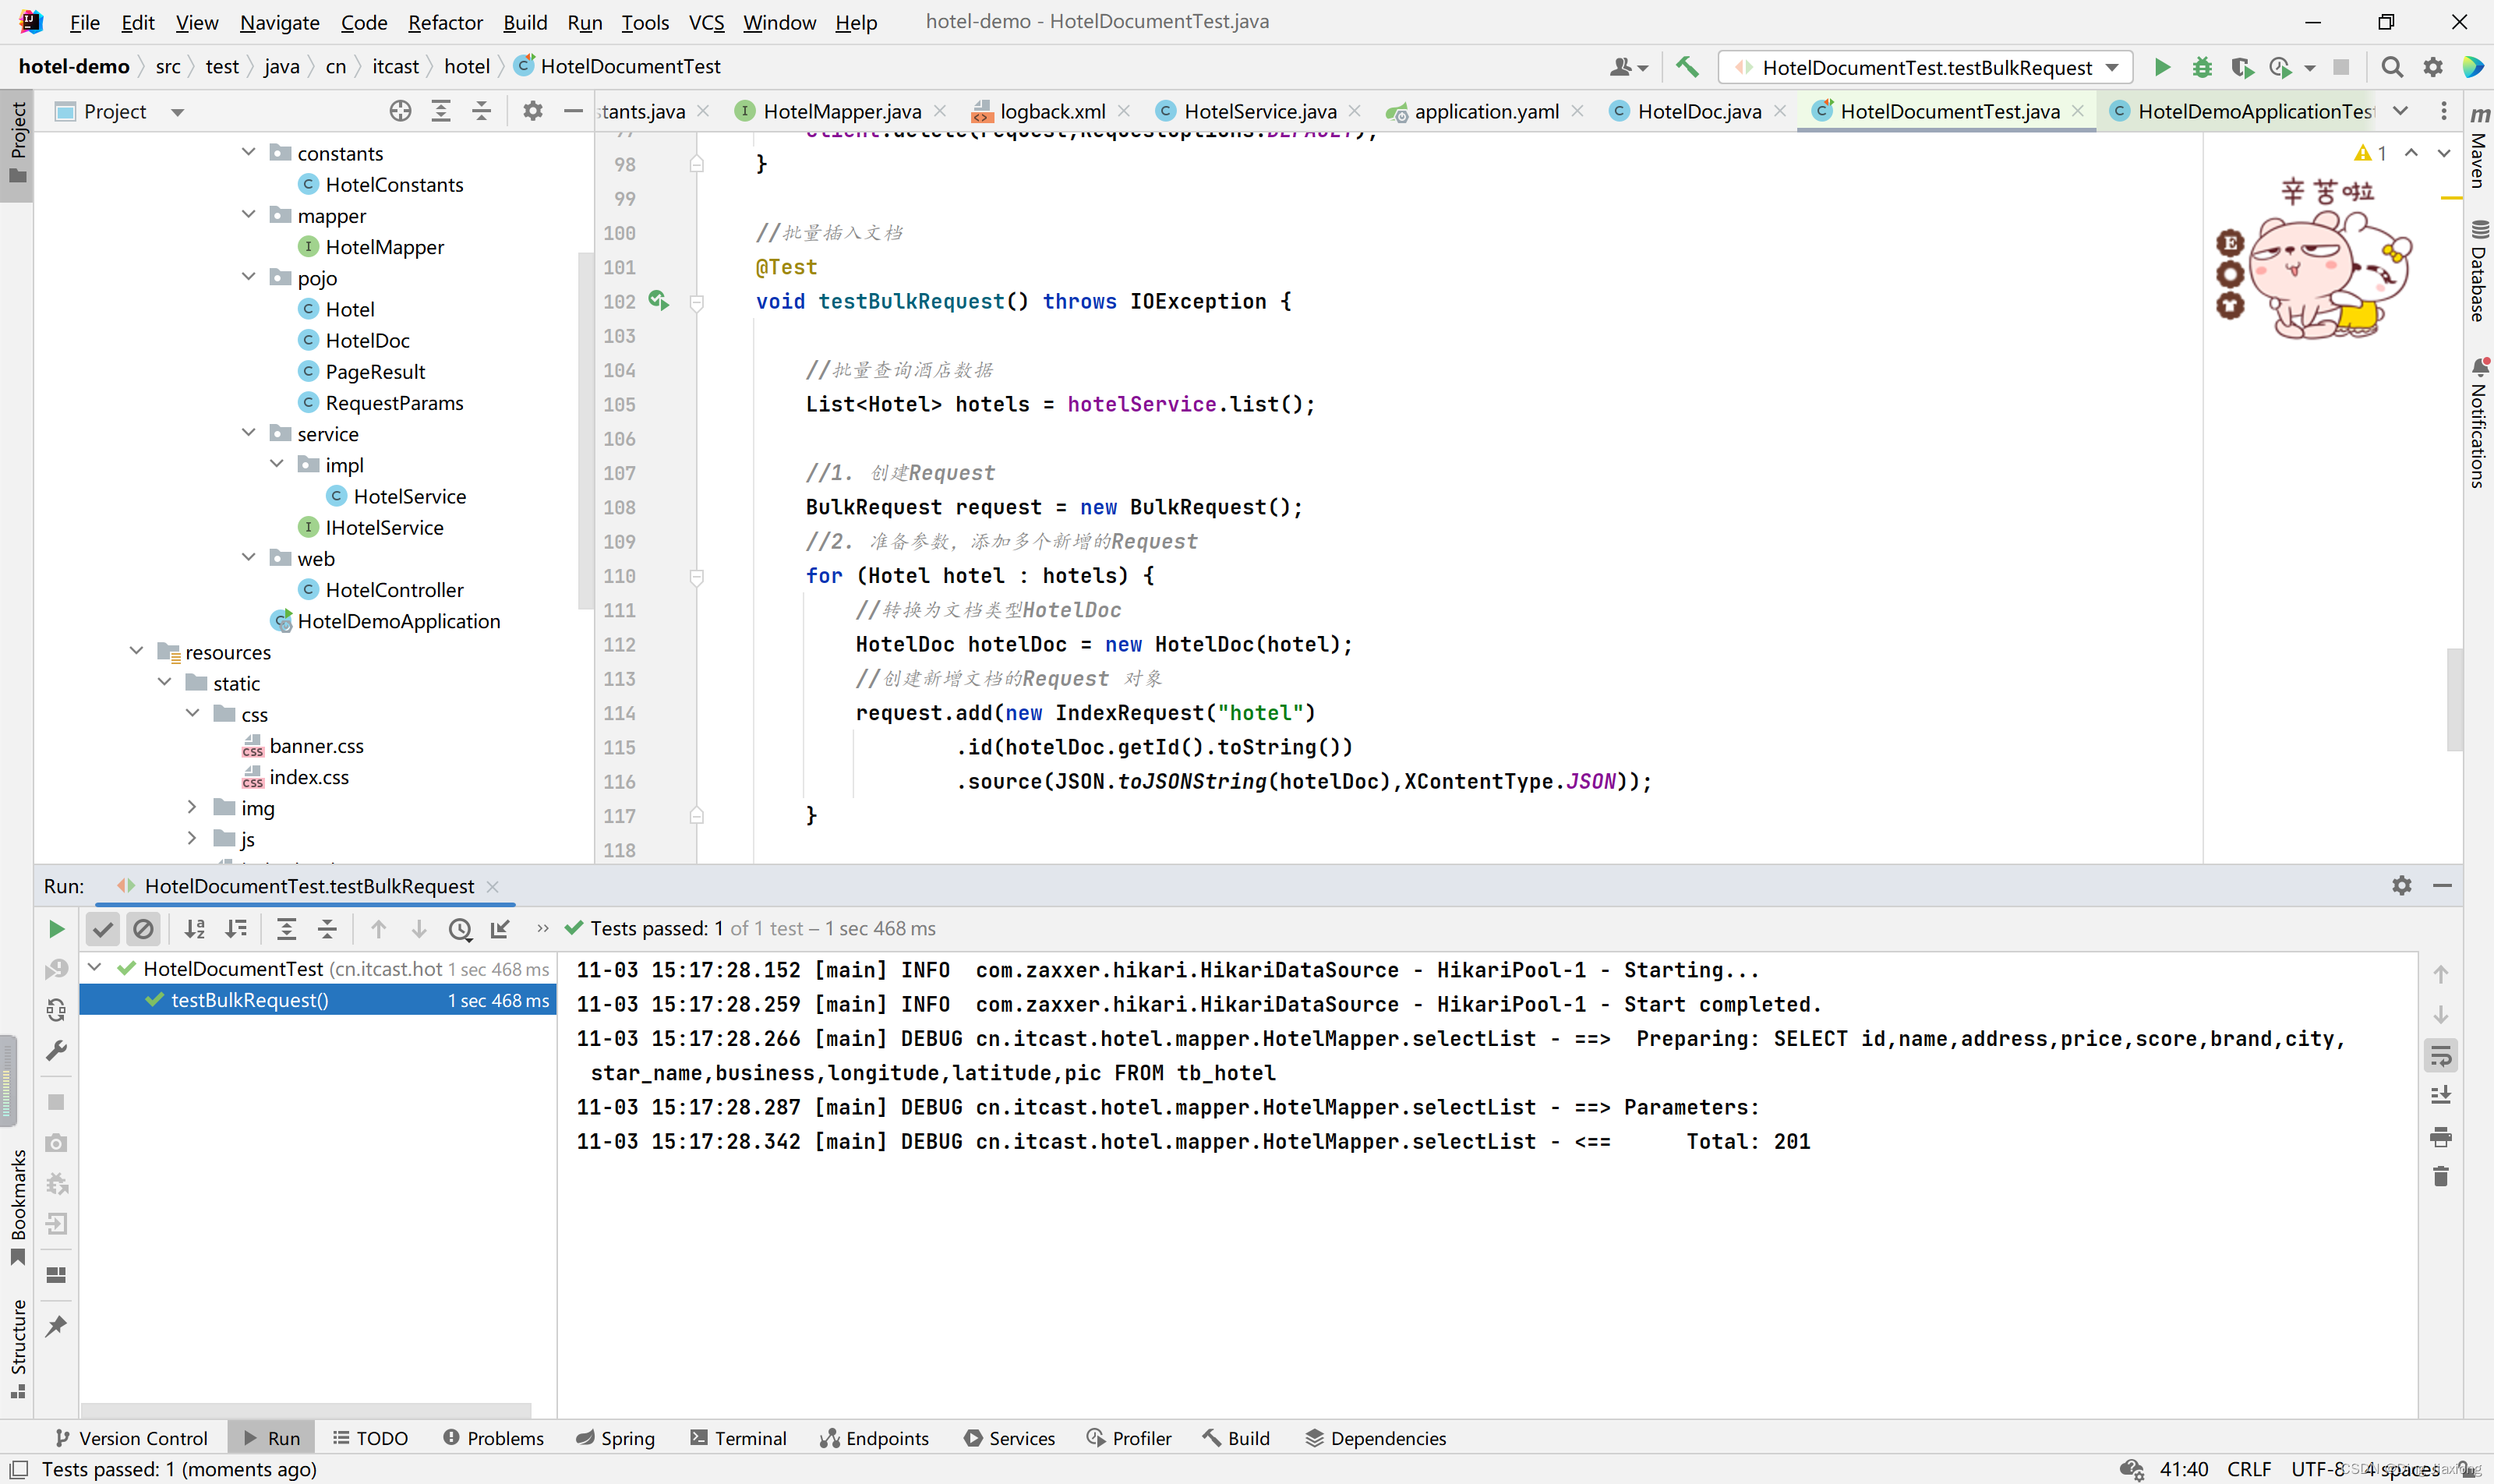The height and width of the screenshot is (1484, 2494).
Task: Hide the Project tool window
Action: (573, 111)
